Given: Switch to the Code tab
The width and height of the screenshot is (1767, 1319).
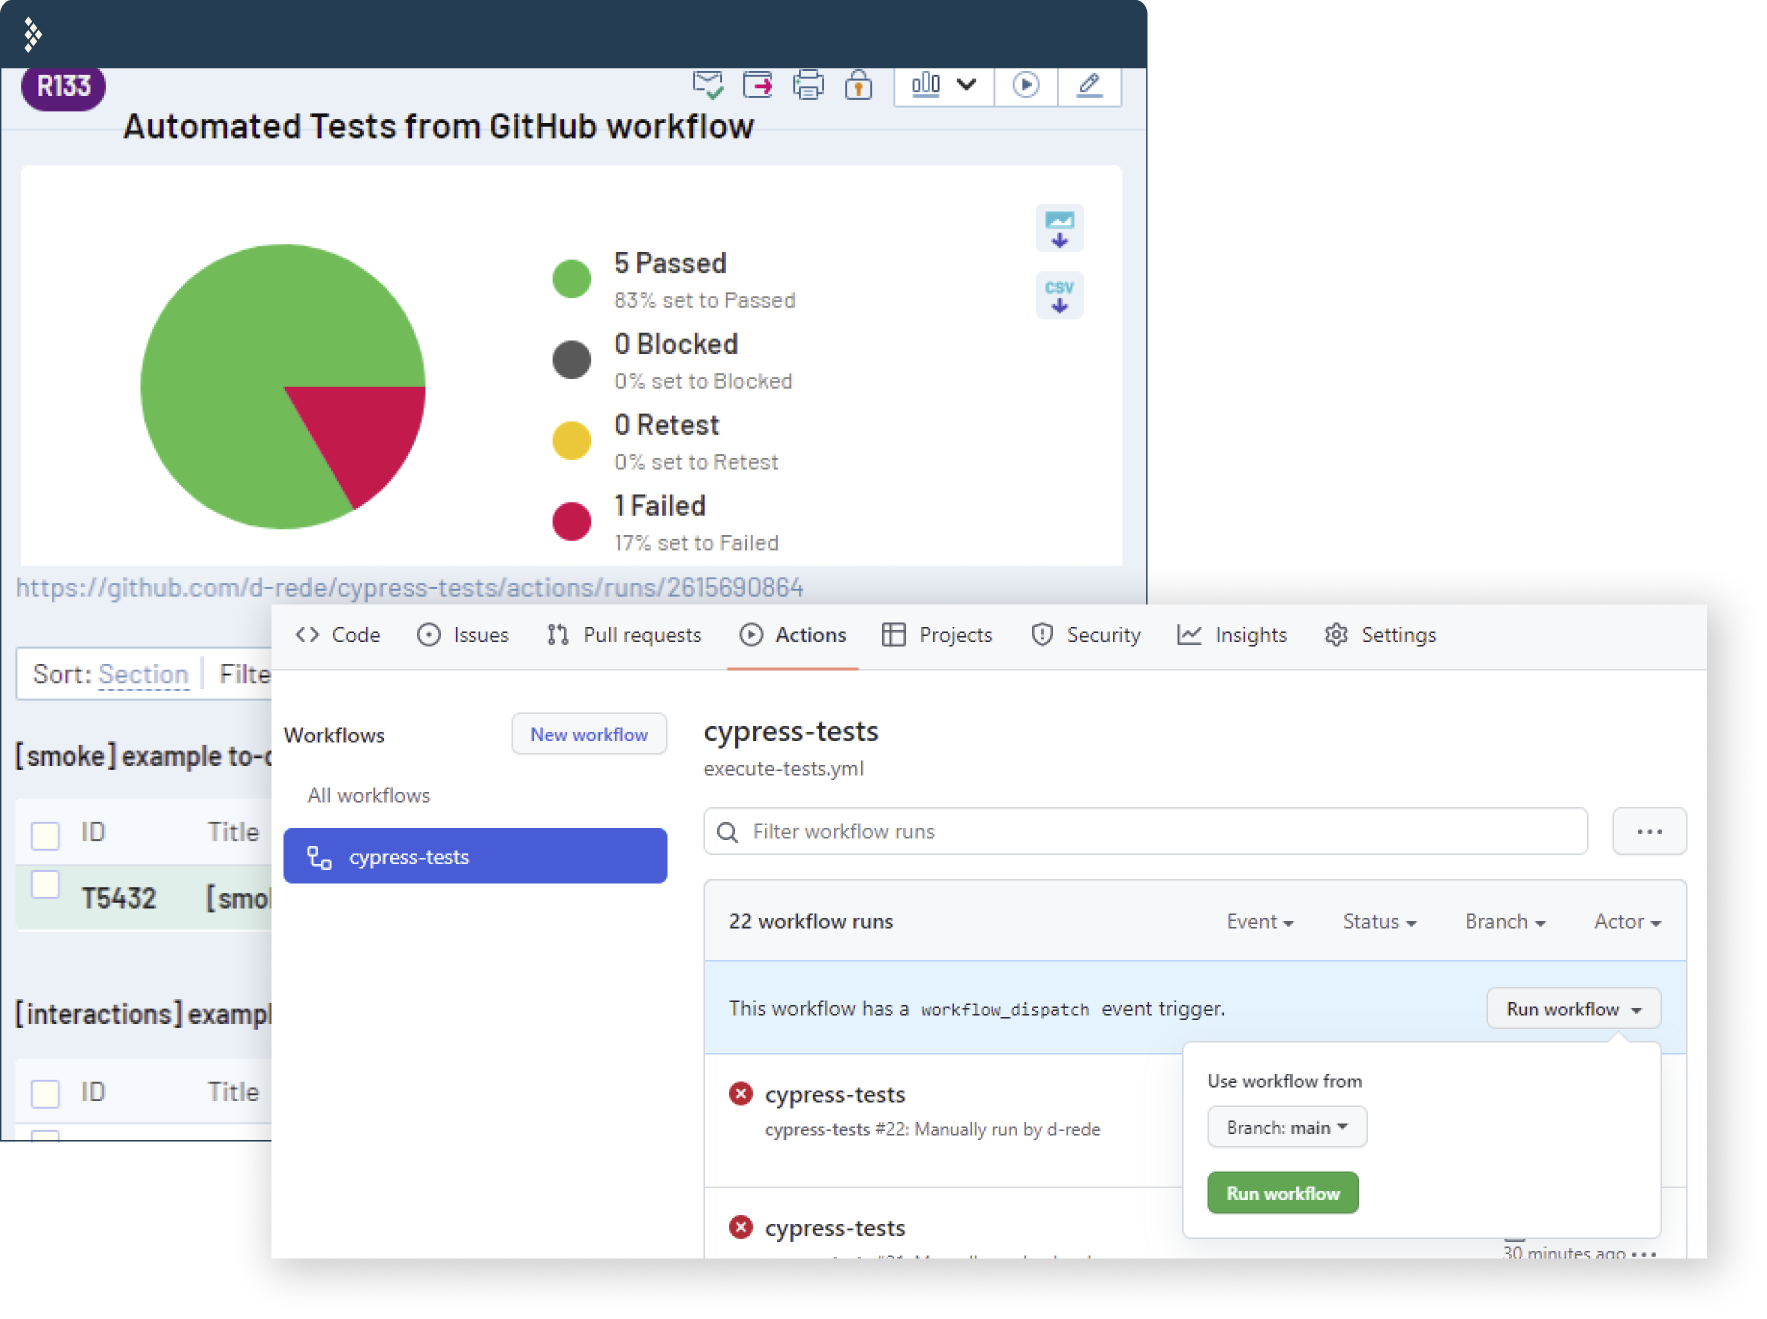Looking at the screenshot, I should [x=338, y=635].
